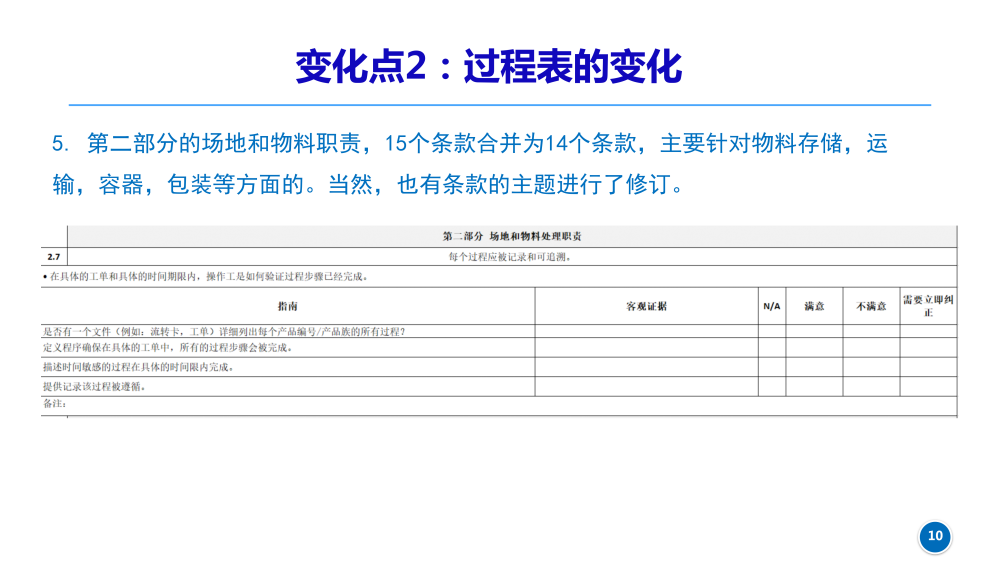The height and width of the screenshot is (562, 1000).
Task: Click the N/A cell for 描述时间敏感的过程 row
Action: point(771,367)
